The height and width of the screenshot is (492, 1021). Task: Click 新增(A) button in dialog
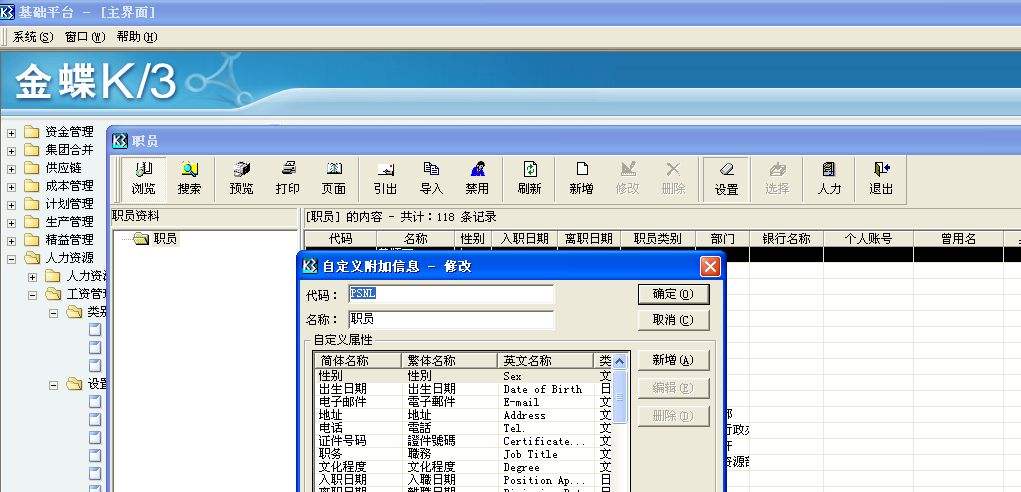673,360
